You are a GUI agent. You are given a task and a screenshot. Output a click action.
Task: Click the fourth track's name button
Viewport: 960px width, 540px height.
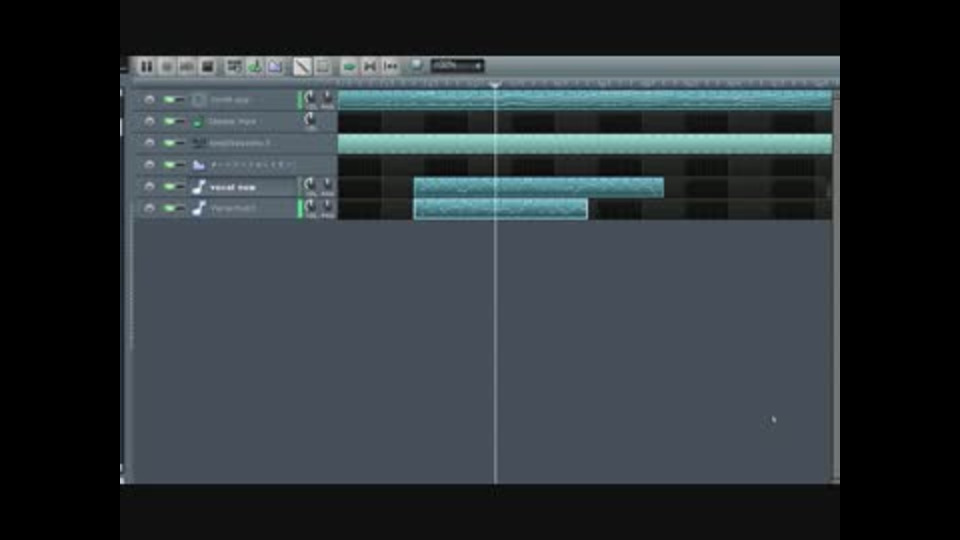[243, 165]
